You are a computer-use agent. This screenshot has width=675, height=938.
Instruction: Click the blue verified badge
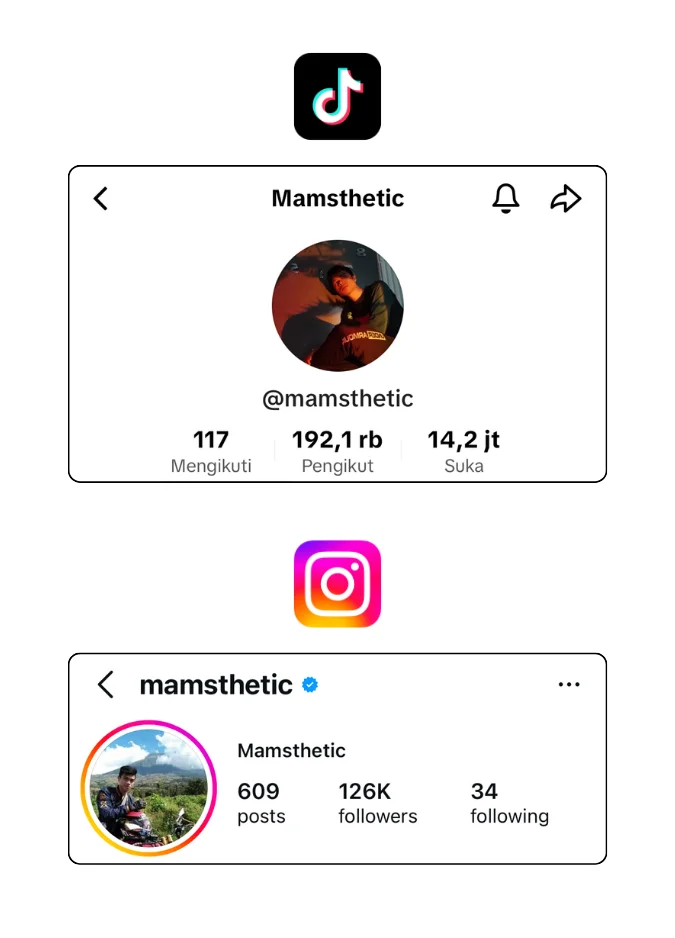point(310,685)
